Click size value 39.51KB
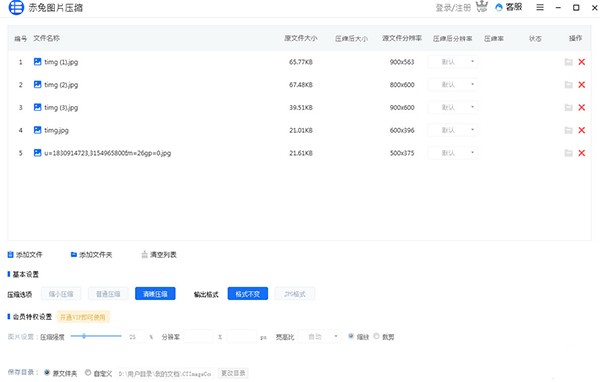The height and width of the screenshot is (382, 600). point(301,108)
